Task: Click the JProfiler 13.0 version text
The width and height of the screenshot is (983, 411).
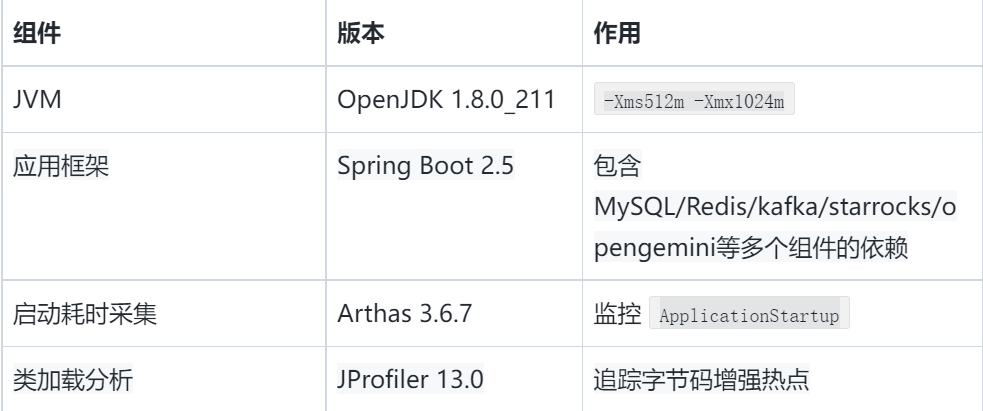Action: point(410,380)
